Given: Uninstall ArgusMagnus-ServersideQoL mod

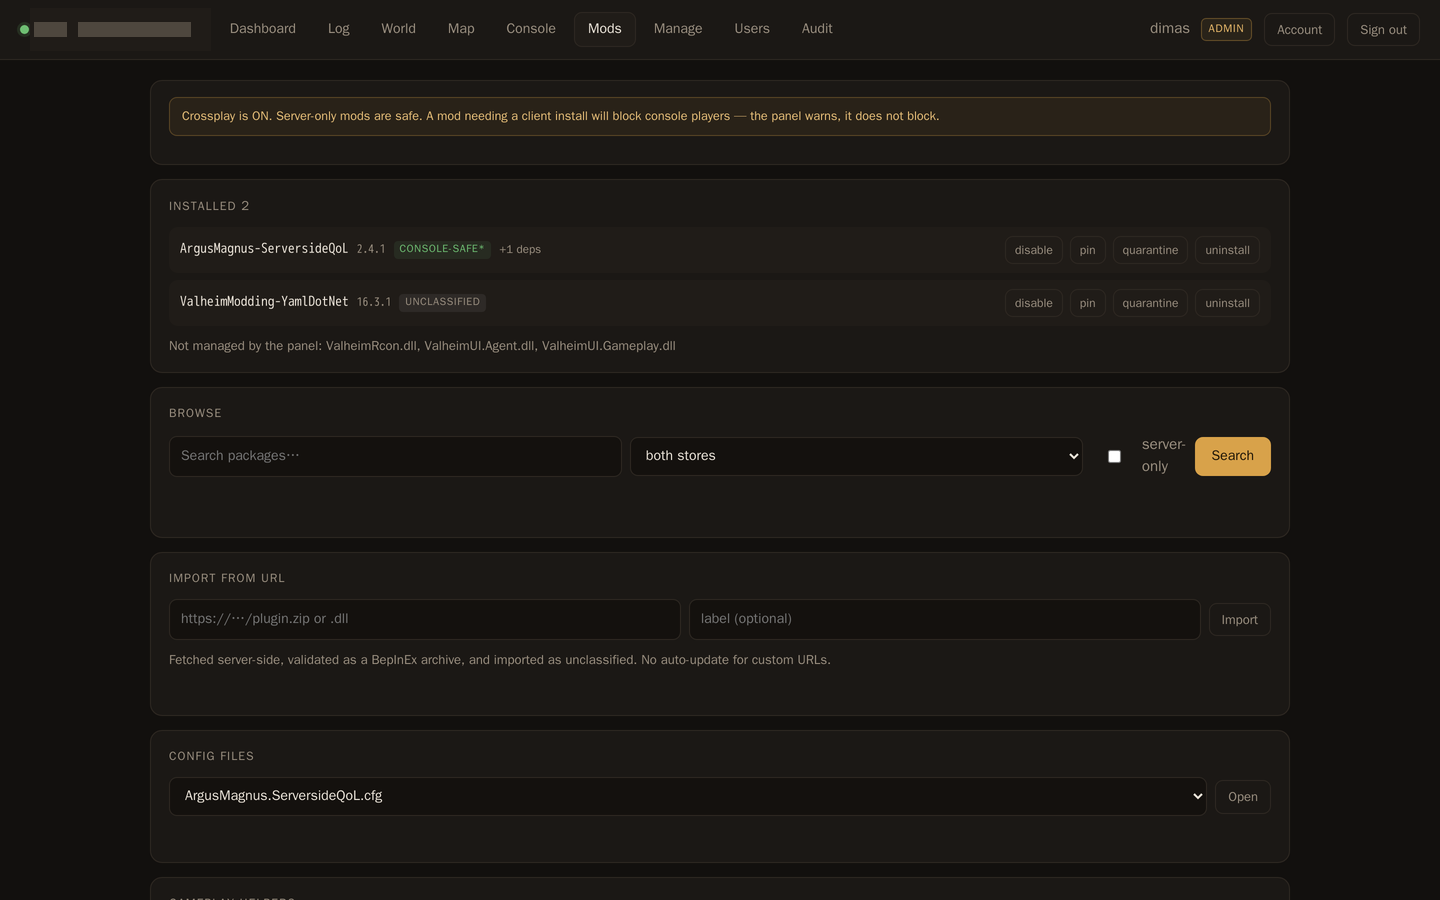Looking at the screenshot, I should click(x=1227, y=250).
